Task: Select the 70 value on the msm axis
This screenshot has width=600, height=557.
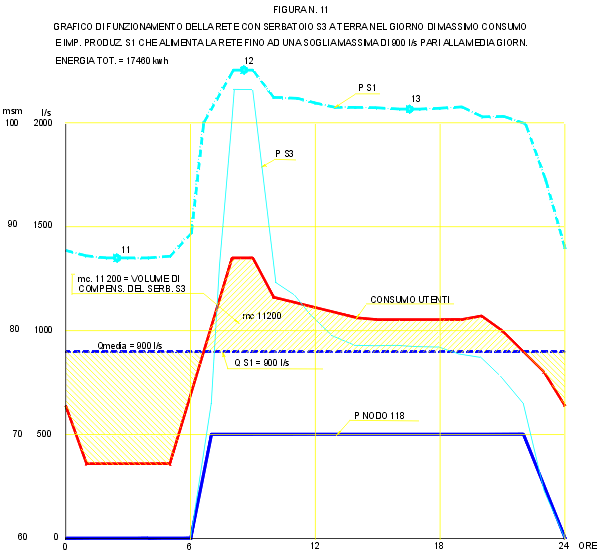Action: [12, 433]
